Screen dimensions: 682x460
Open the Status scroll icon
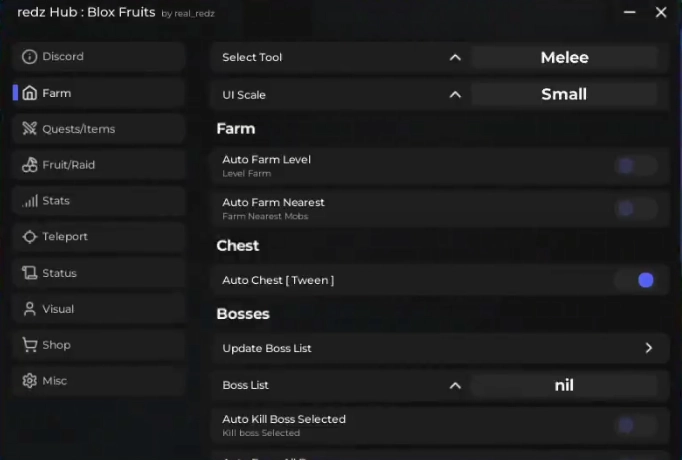click(x=29, y=273)
